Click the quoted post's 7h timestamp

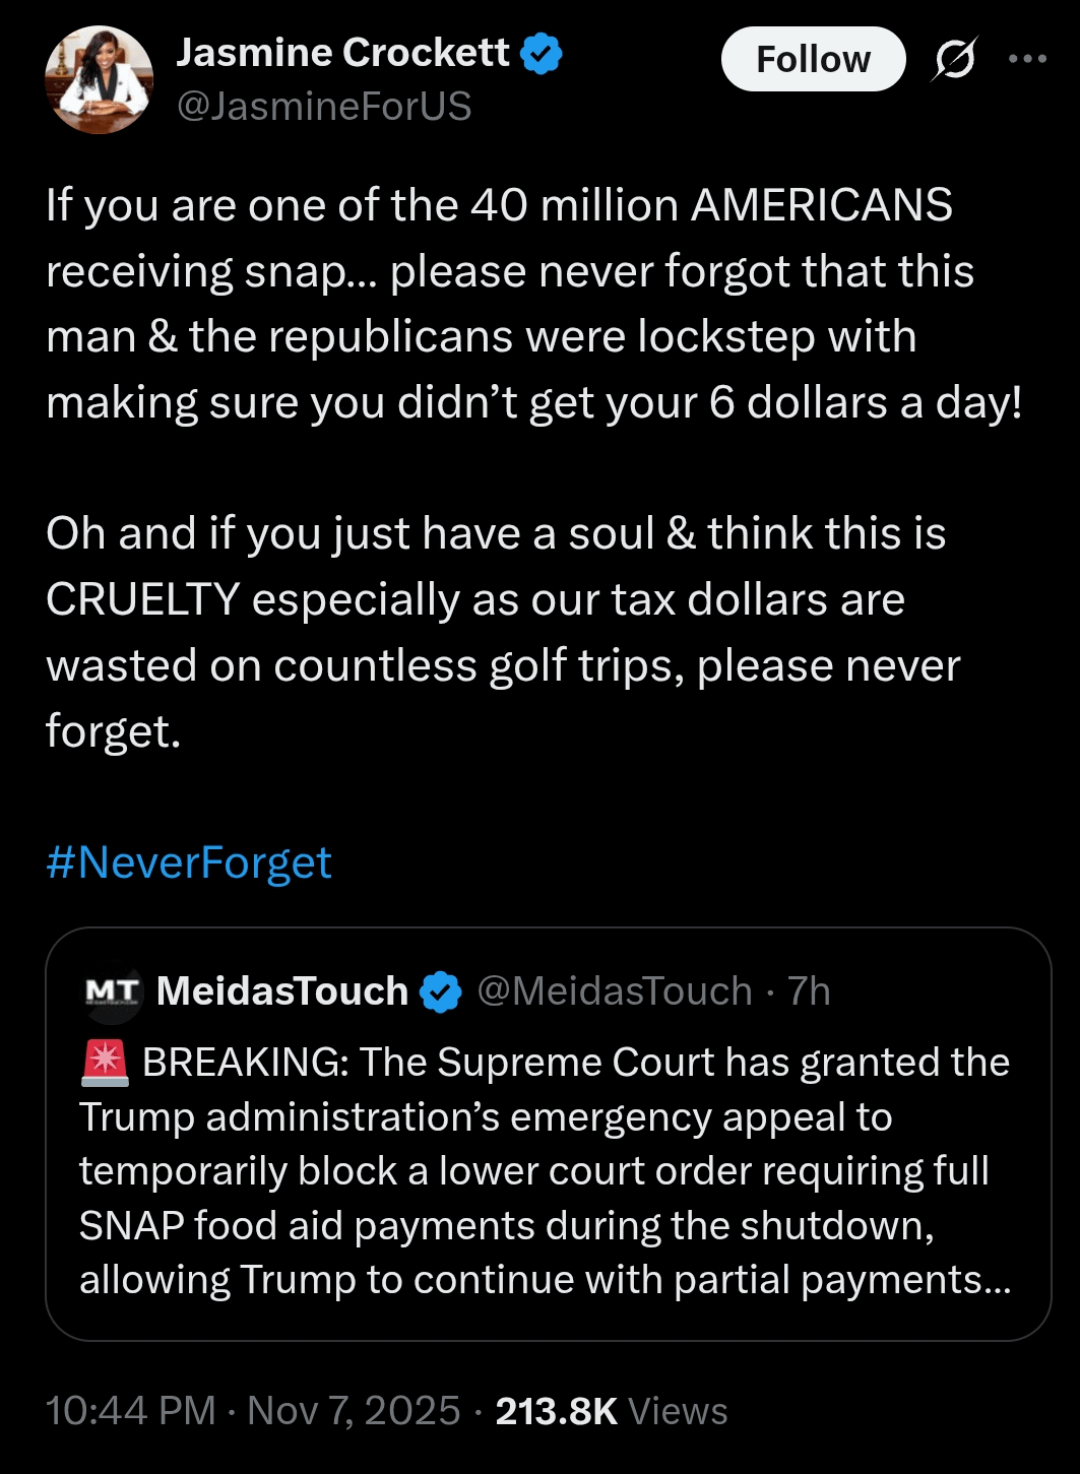pyautogui.click(x=809, y=991)
